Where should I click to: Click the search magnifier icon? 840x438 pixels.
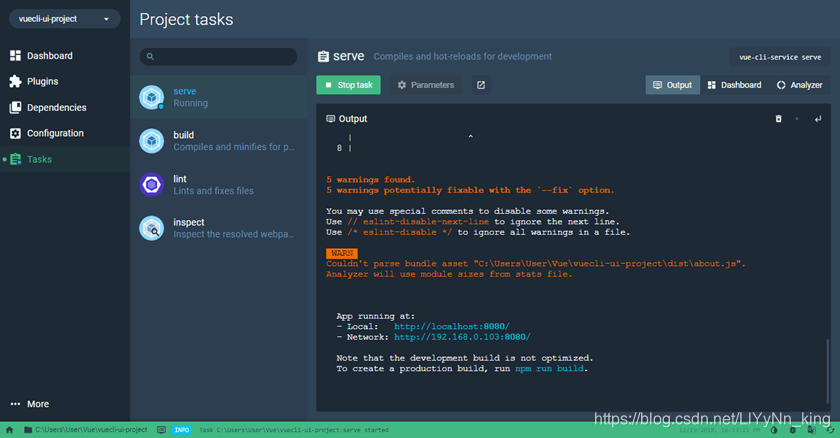point(150,56)
